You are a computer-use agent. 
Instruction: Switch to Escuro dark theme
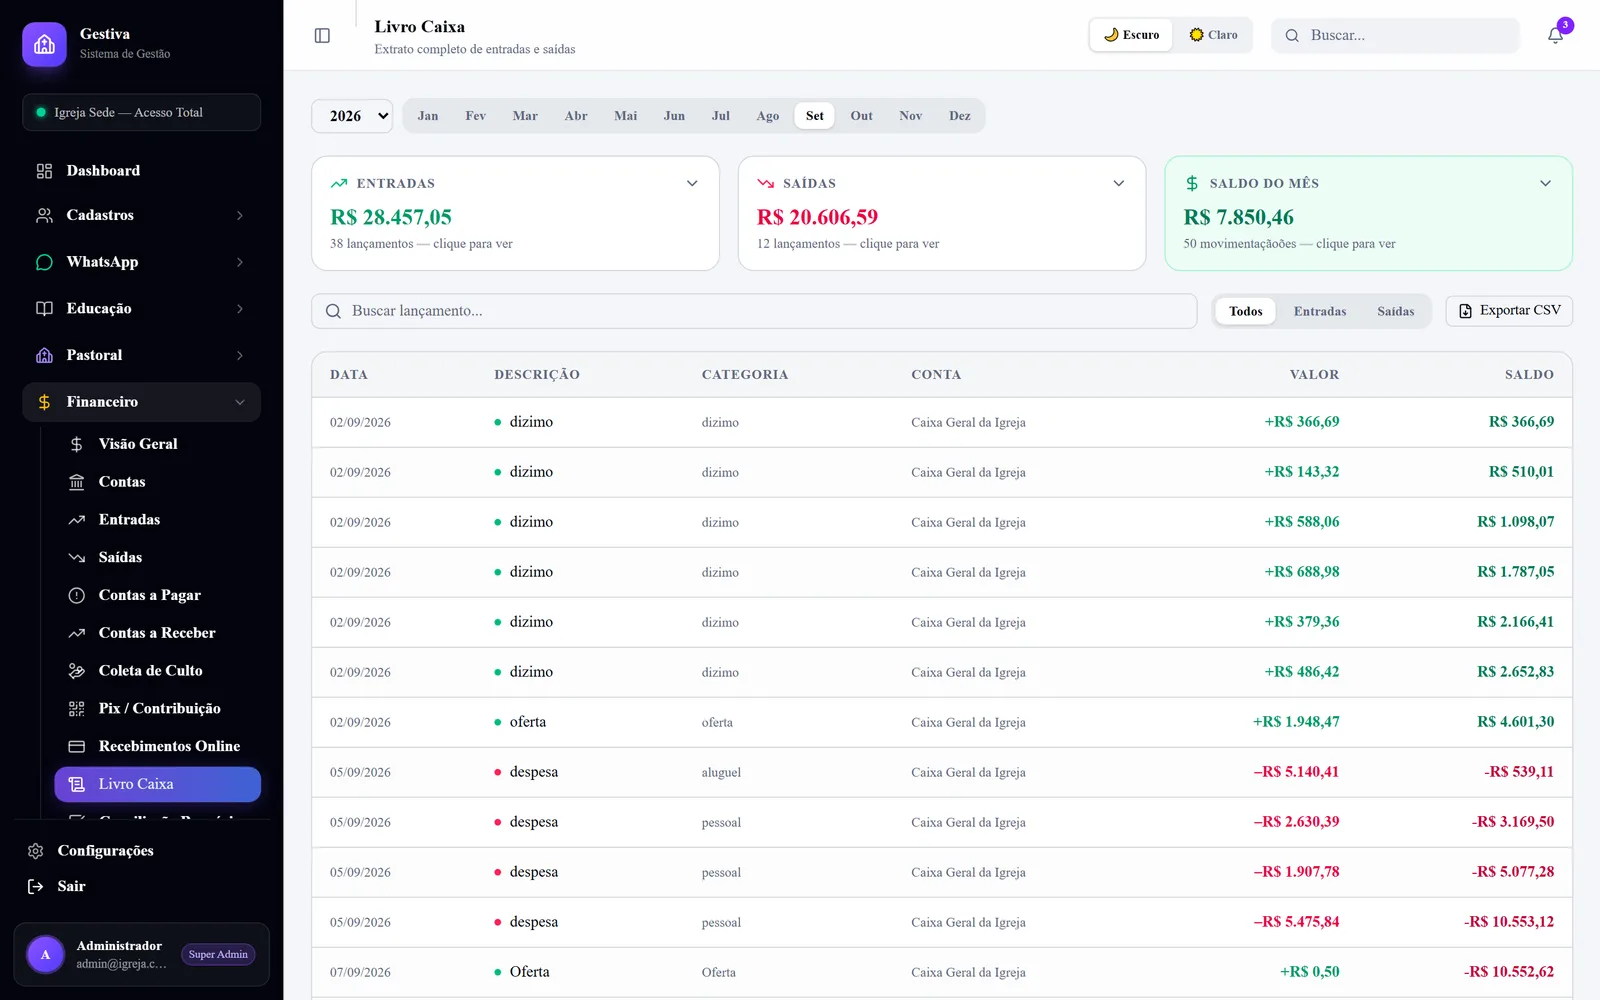point(1131,35)
